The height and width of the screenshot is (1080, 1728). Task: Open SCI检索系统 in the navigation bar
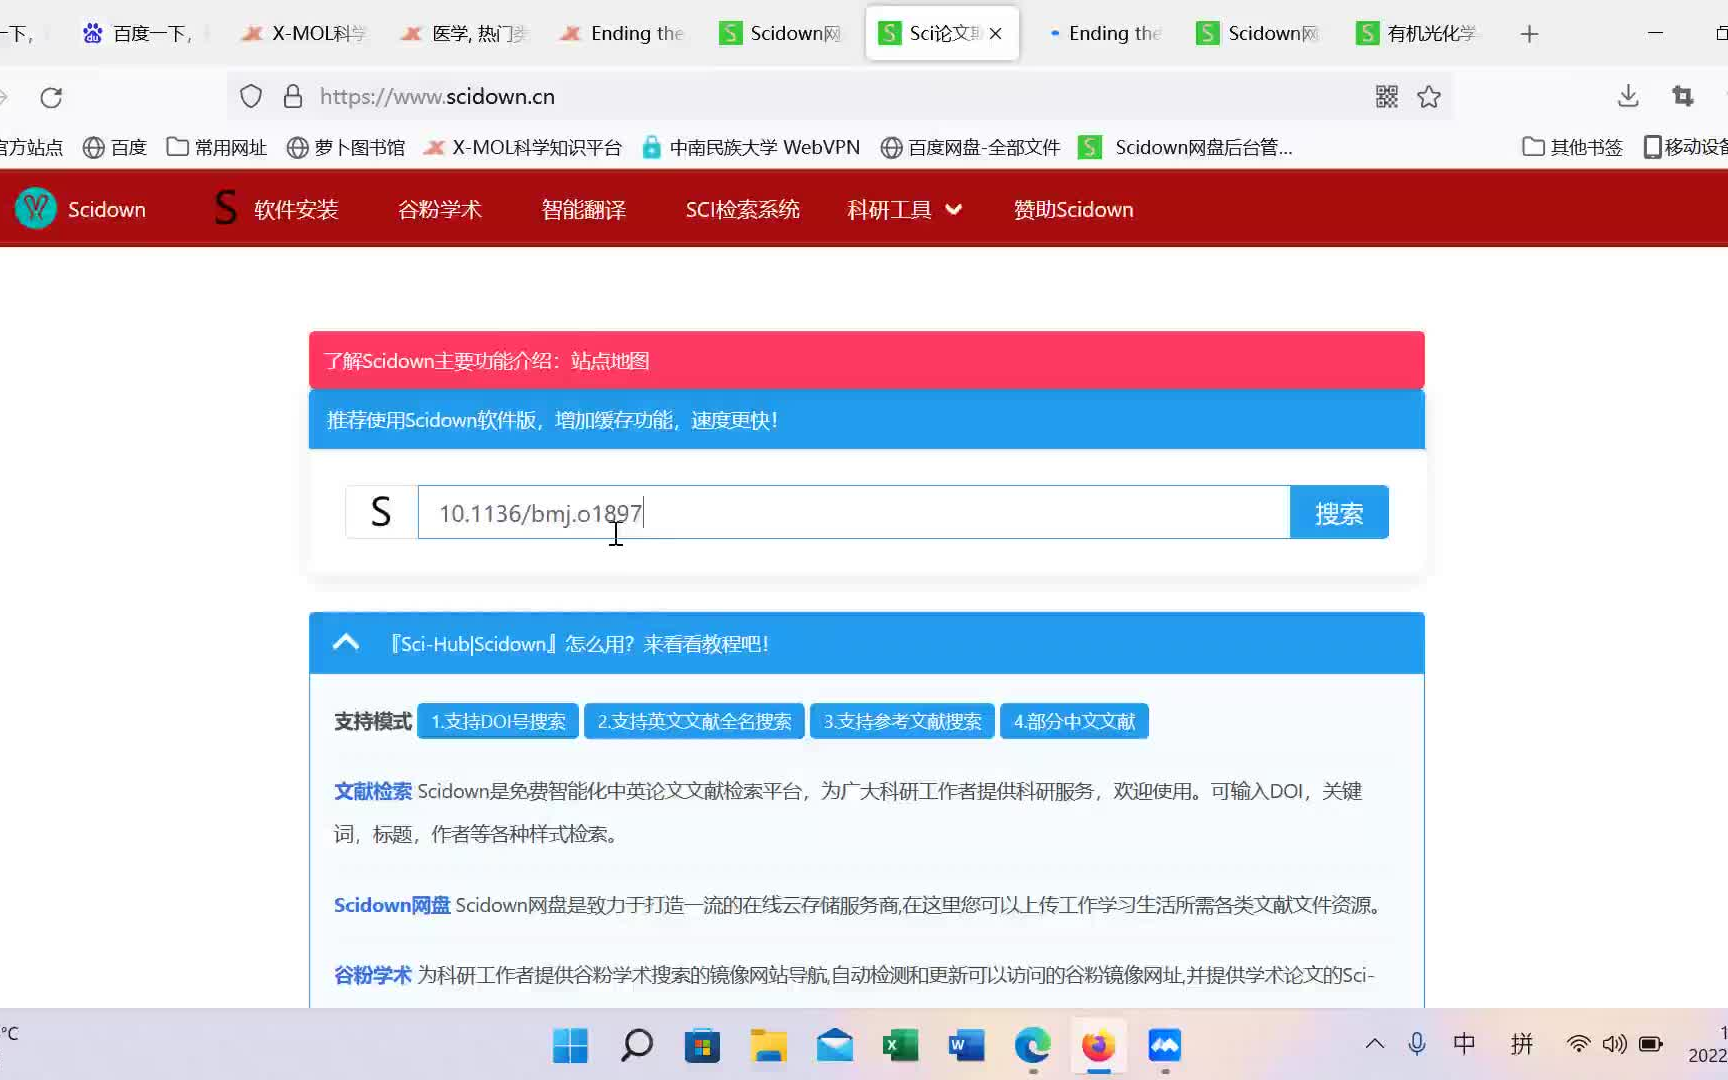pyautogui.click(x=743, y=210)
